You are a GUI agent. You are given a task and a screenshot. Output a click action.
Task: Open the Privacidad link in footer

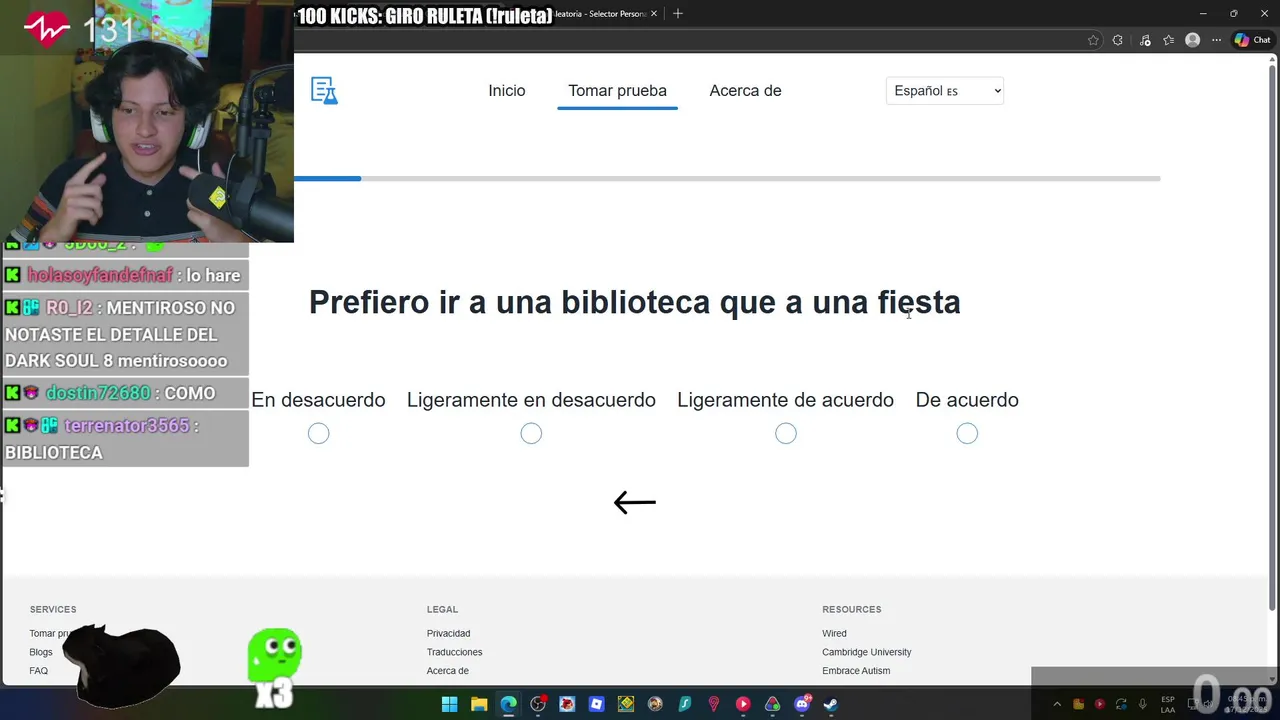click(x=448, y=633)
